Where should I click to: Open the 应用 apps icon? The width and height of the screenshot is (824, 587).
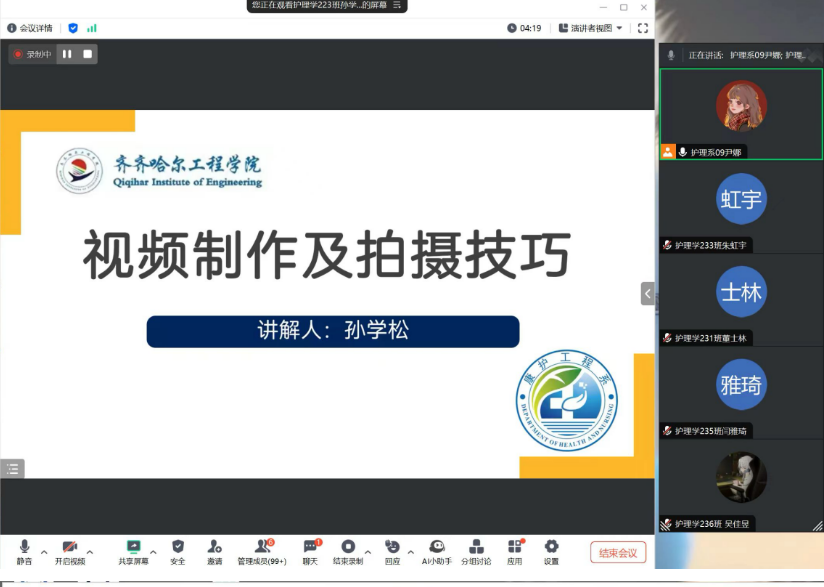515,547
